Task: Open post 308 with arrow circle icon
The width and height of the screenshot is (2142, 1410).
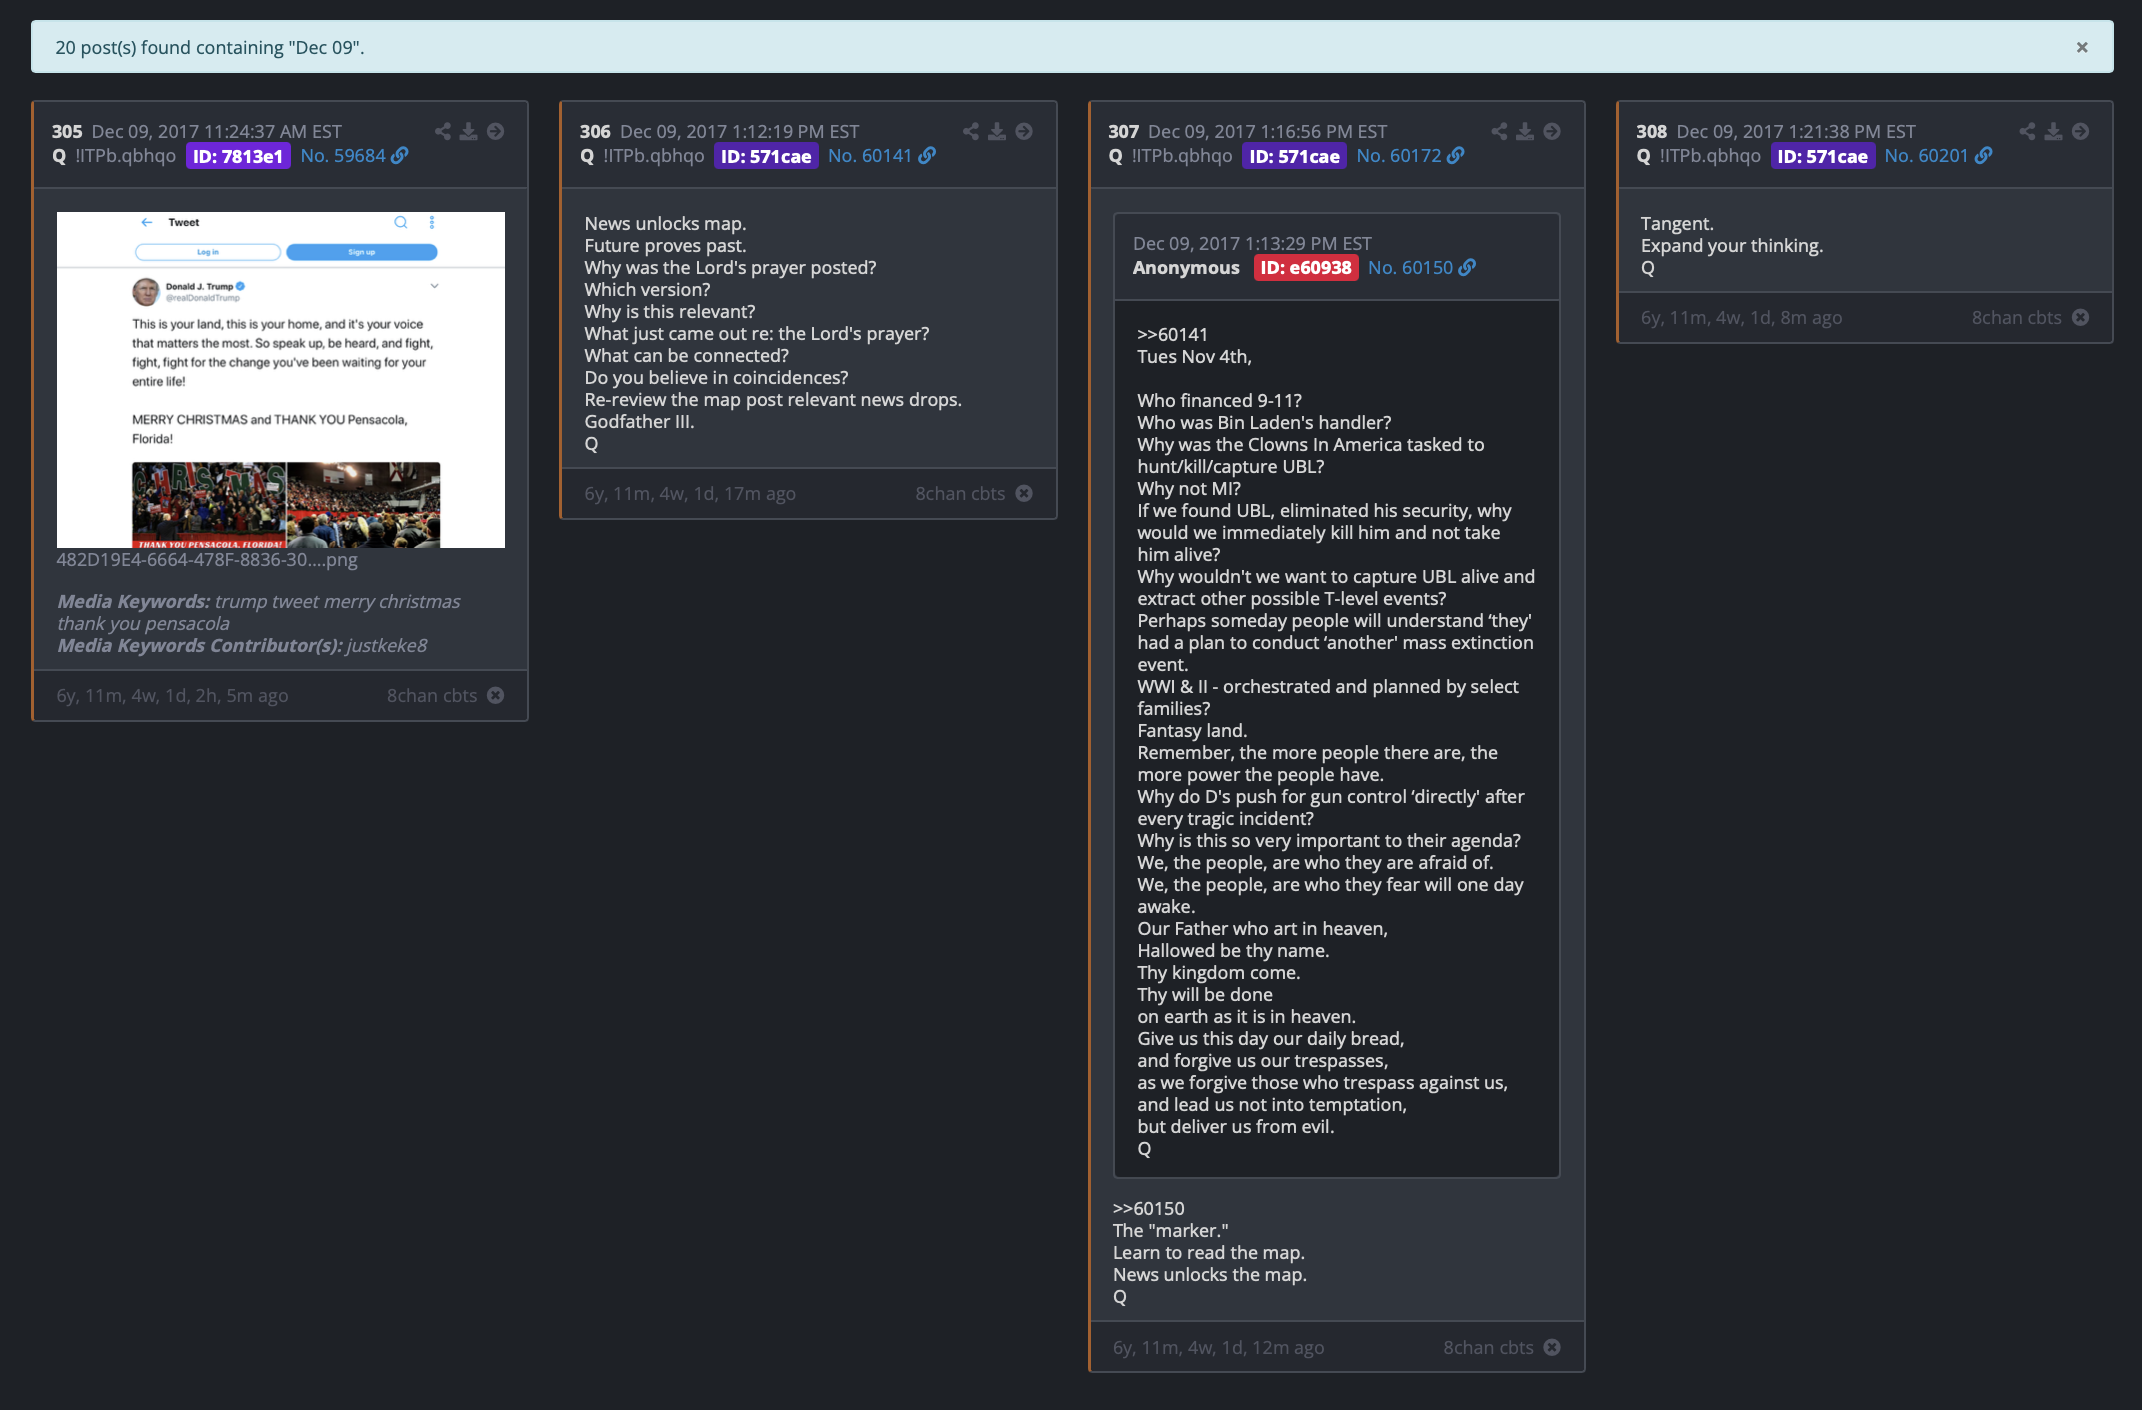Action: click(2080, 131)
